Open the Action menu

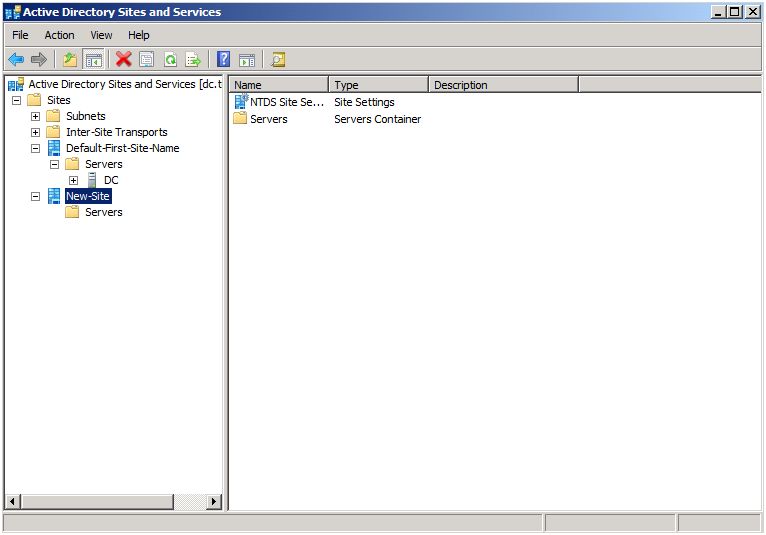60,35
